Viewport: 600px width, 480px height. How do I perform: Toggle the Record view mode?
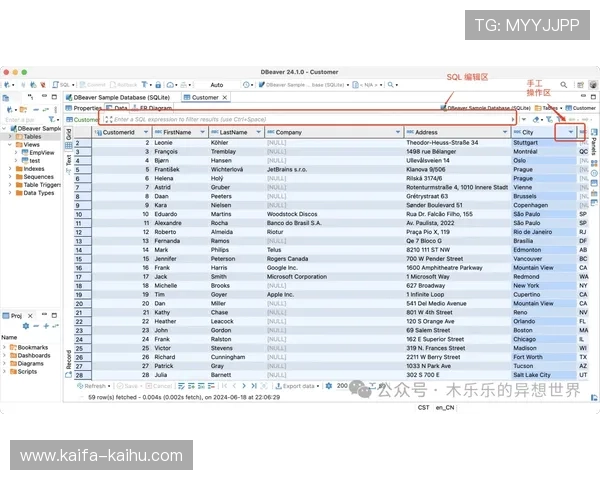coord(69,358)
